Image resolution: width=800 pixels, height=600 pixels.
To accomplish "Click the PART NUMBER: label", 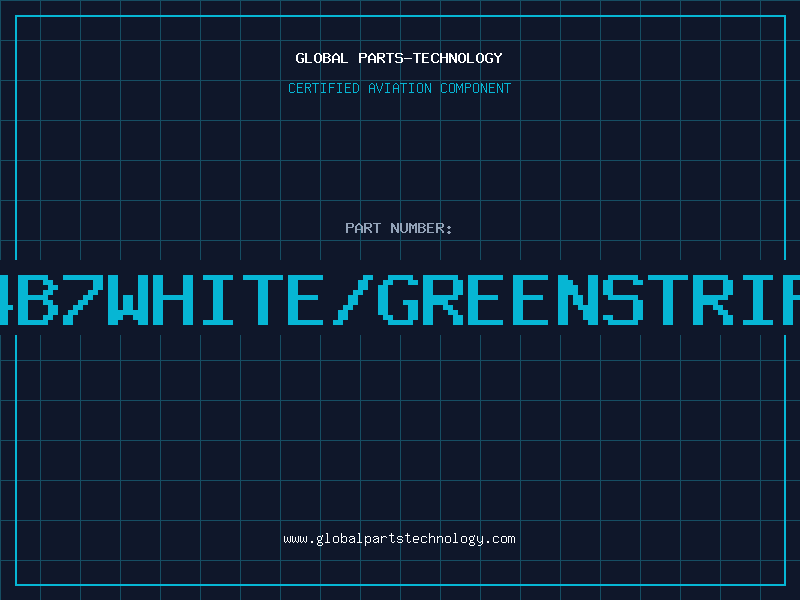I will click(398, 228).
